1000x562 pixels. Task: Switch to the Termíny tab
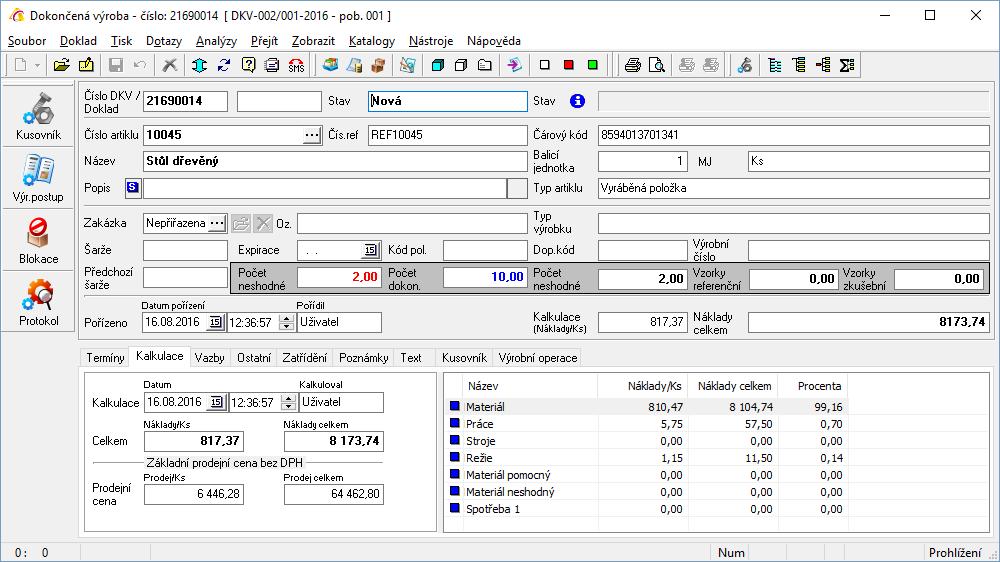point(105,358)
